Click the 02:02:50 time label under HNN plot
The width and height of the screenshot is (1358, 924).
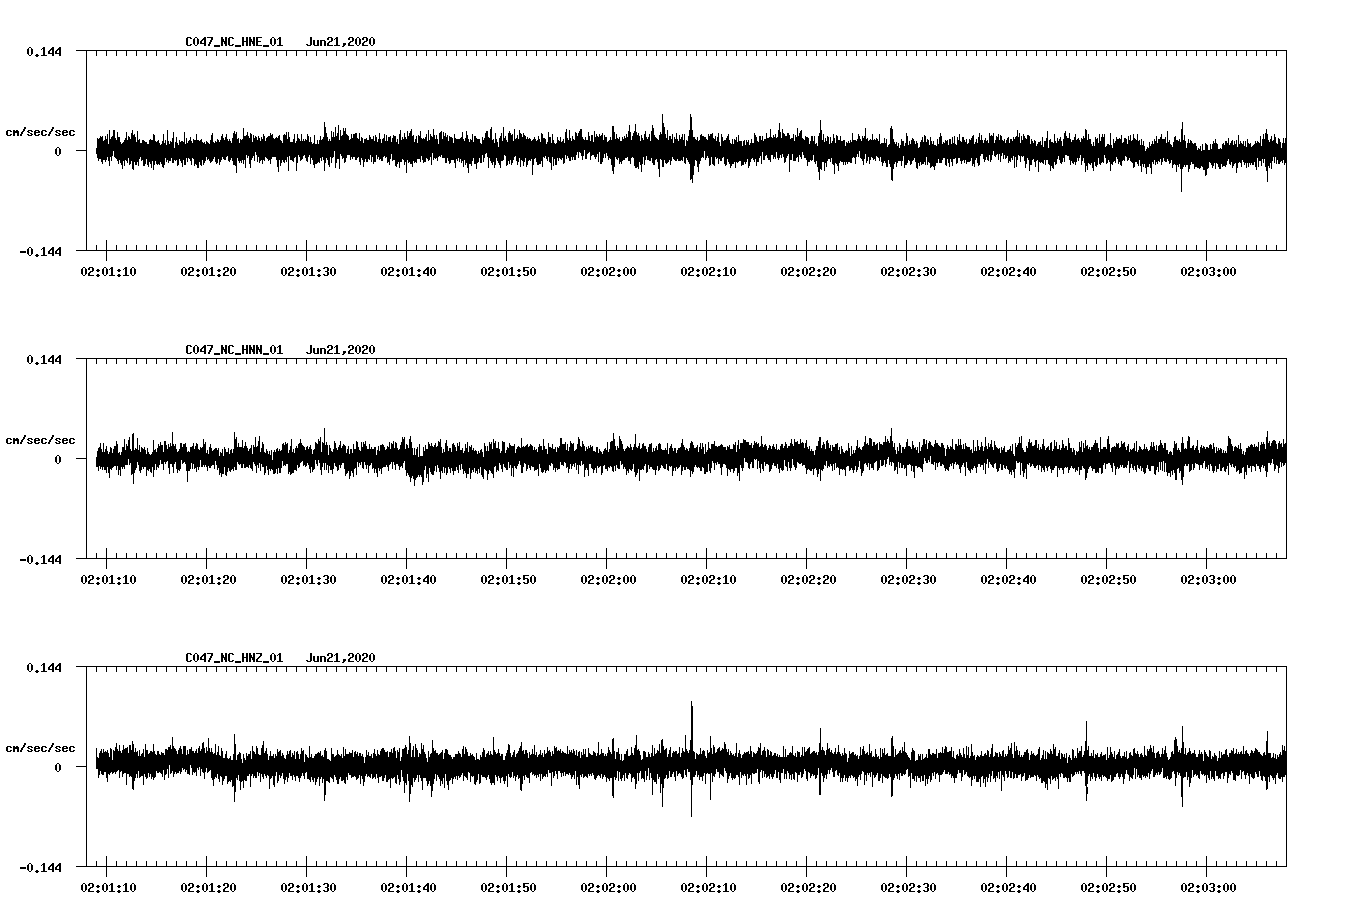pyautogui.click(x=1108, y=580)
